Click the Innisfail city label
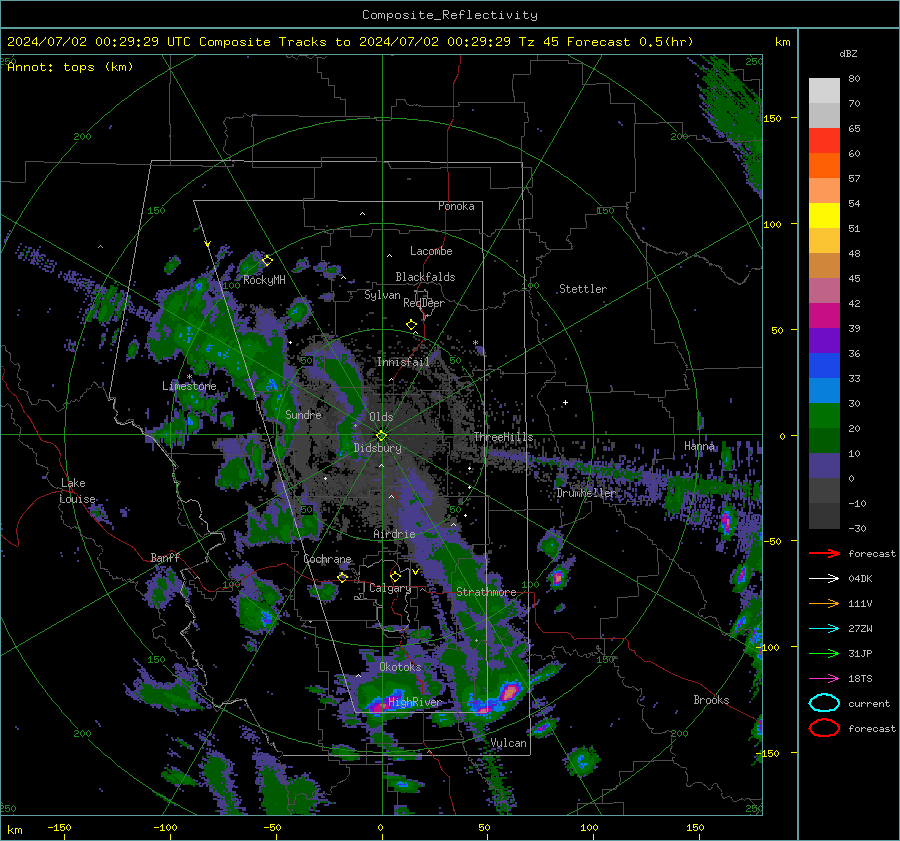Viewport: 900px width, 841px height. click(x=403, y=362)
